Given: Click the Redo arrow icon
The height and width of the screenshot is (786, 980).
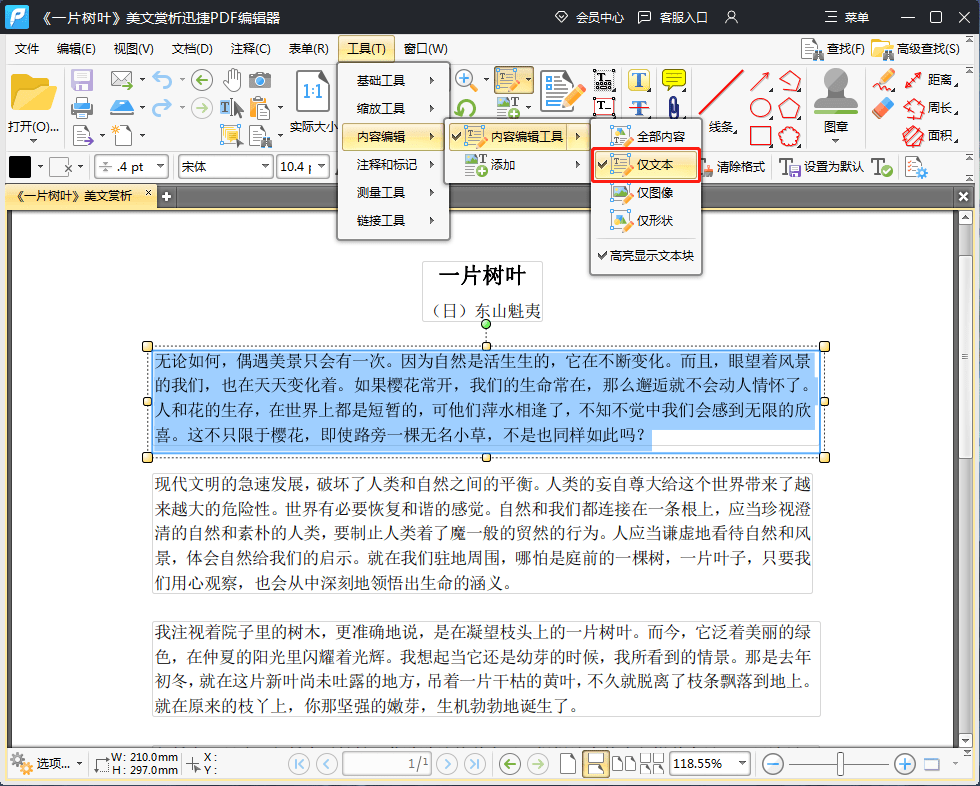Looking at the screenshot, I should click(x=162, y=108).
